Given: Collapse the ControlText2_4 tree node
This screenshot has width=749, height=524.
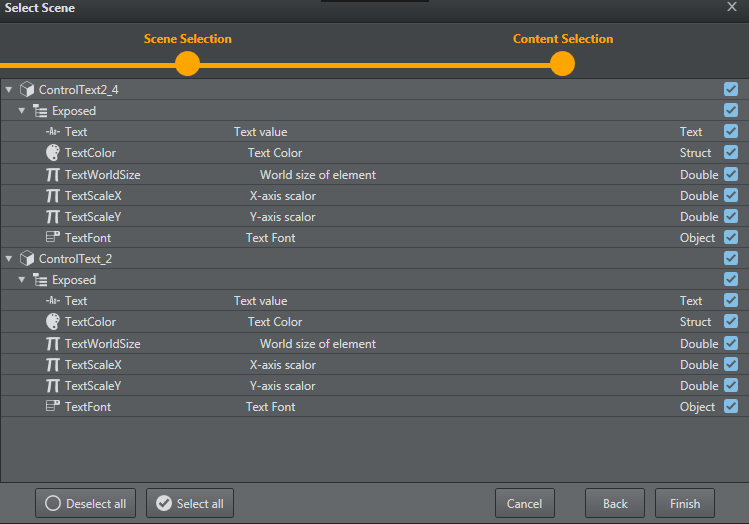Looking at the screenshot, I should pyautogui.click(x=9, y=90).
